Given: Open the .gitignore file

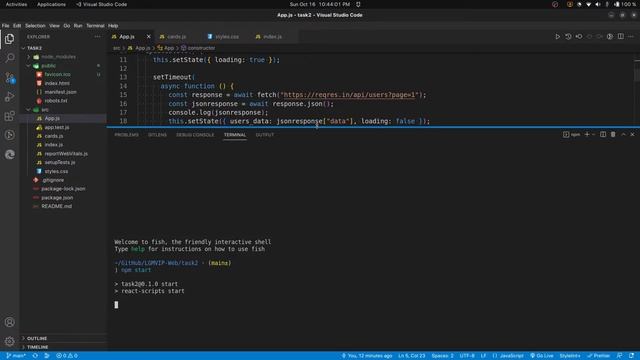Looking at the screenshot, I should point(53,180).
